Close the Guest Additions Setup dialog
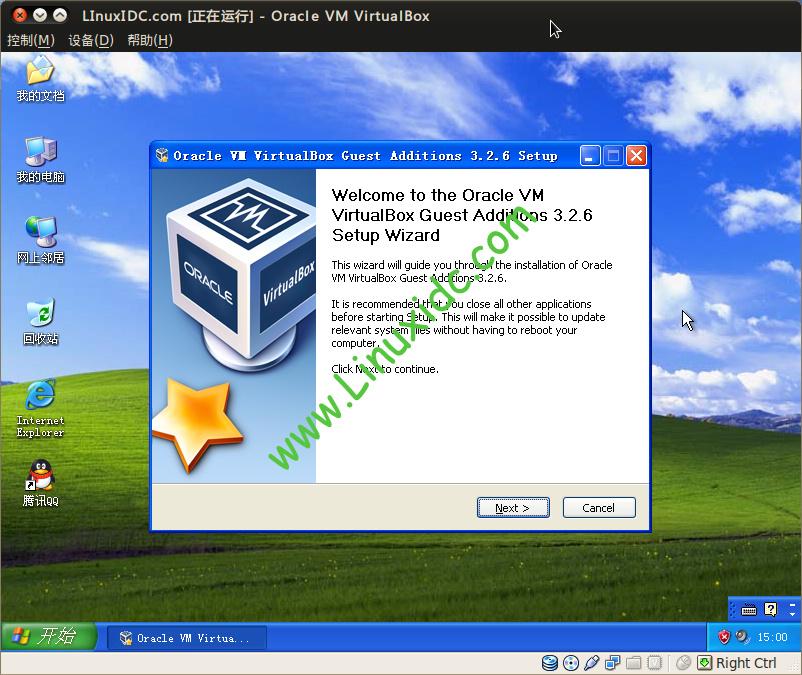Screen dimensions: 802x675 (636, 156)
